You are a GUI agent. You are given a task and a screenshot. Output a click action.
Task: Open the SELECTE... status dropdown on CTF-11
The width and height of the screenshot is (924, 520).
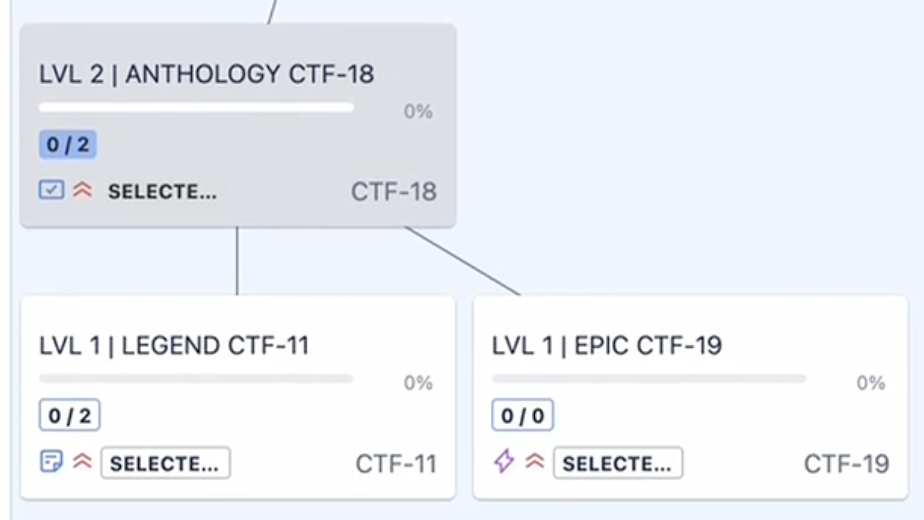click(x=165, y=463)
